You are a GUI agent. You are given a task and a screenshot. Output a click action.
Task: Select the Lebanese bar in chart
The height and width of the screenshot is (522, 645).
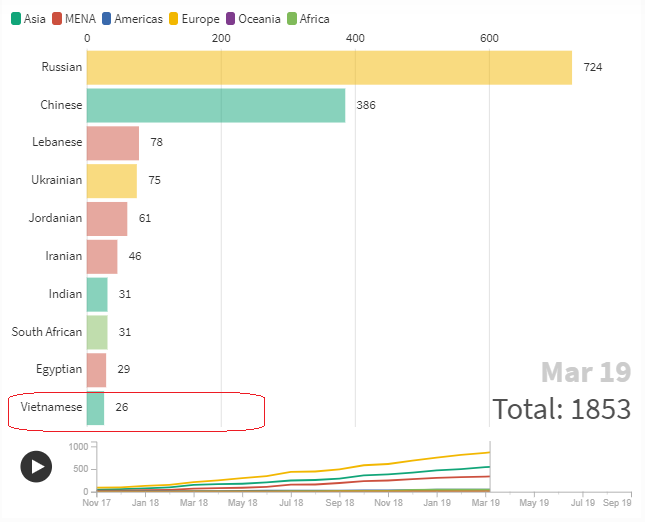(x=113, y=143)
